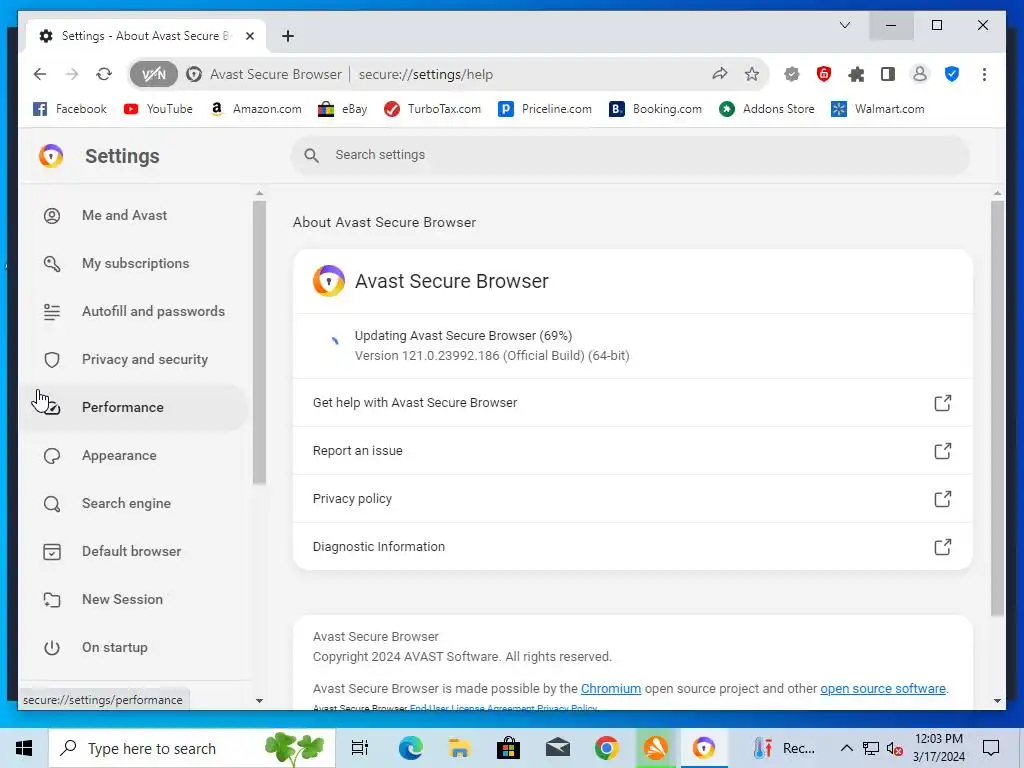Follow the Chromium link
This screenshot has height=768, width=1024.
click(x=611, y=688)
